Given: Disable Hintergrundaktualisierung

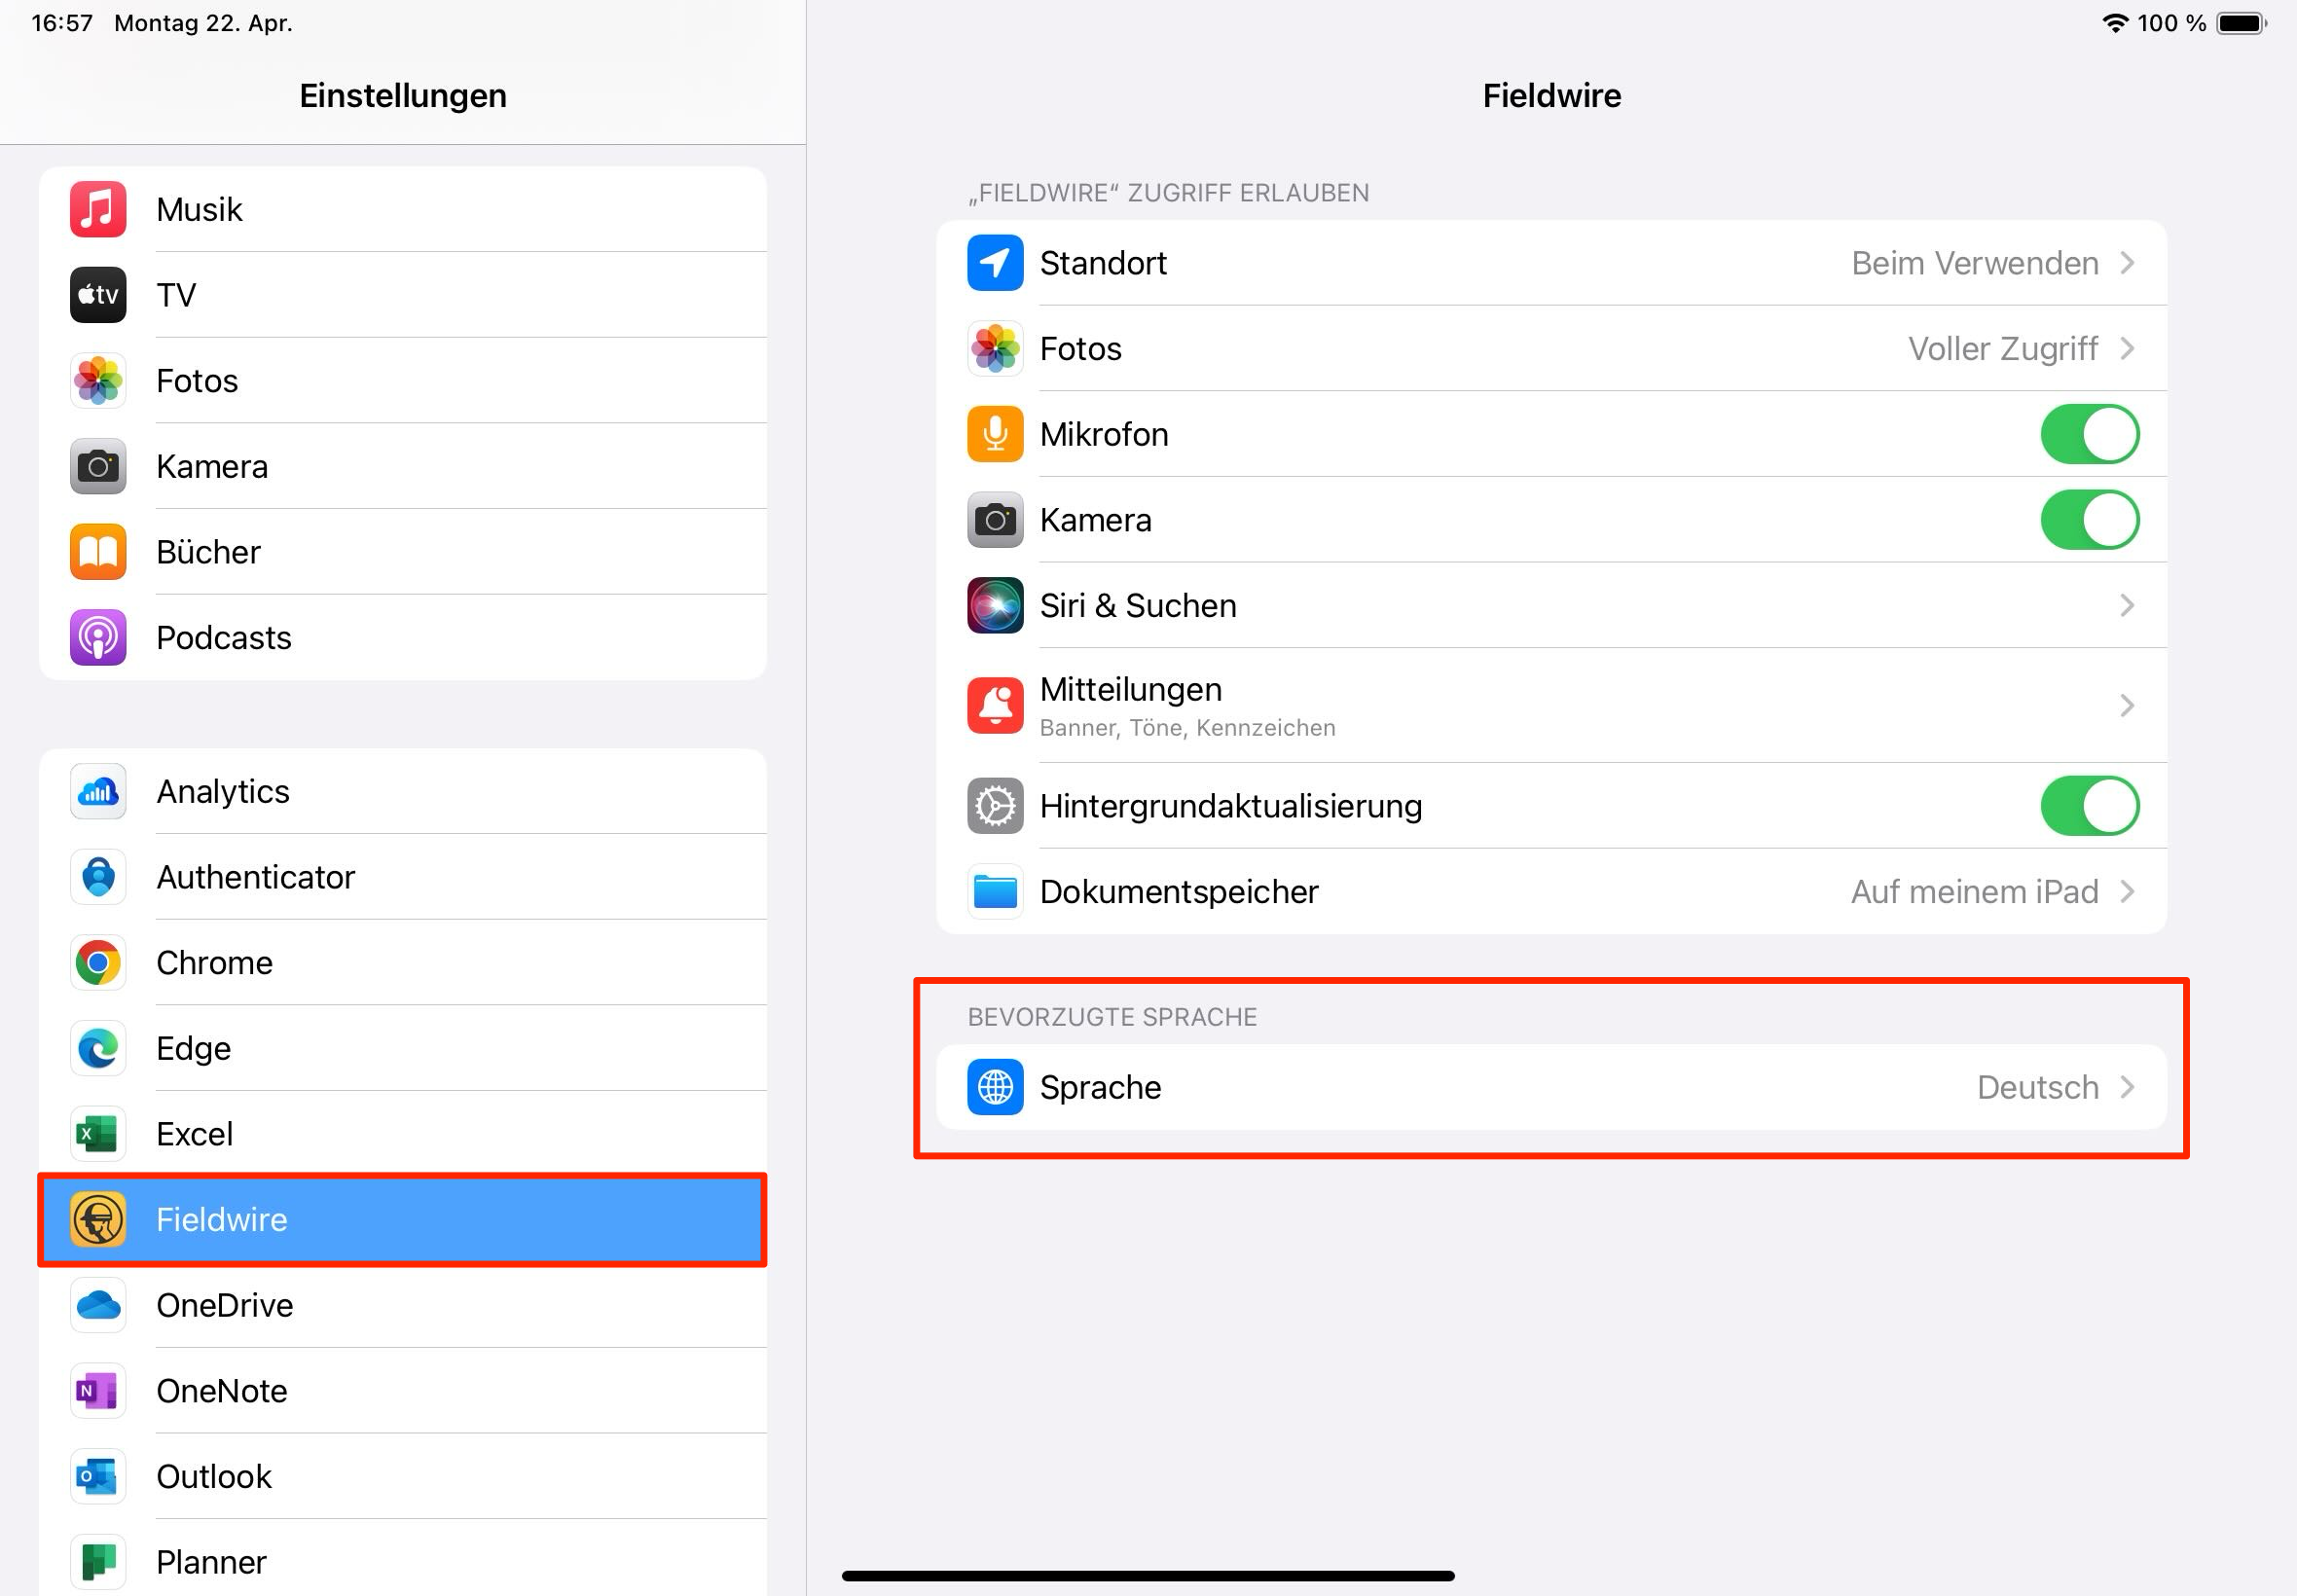Looking at the screenshot, I should tap(2090, 805).
